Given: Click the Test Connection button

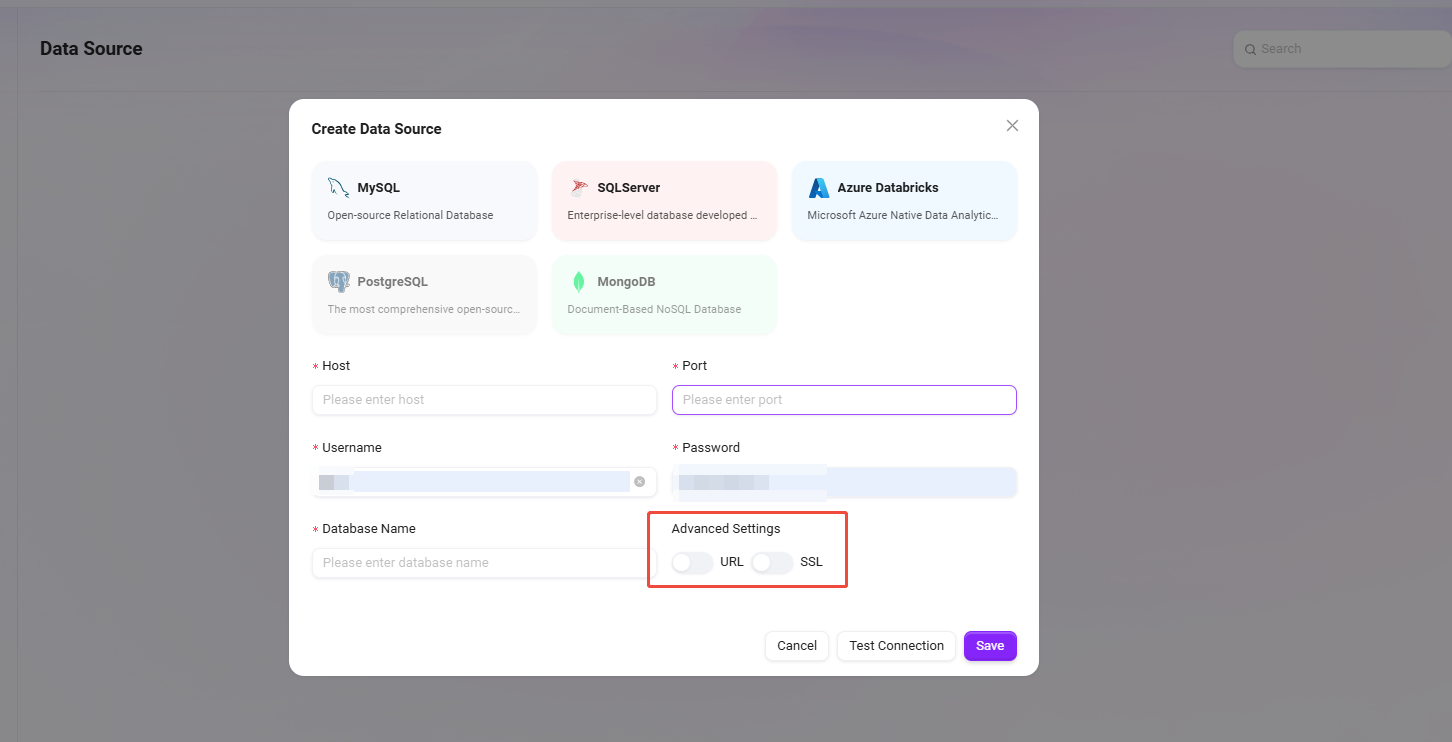Looking at the screenshot, I should click(896, 646).
